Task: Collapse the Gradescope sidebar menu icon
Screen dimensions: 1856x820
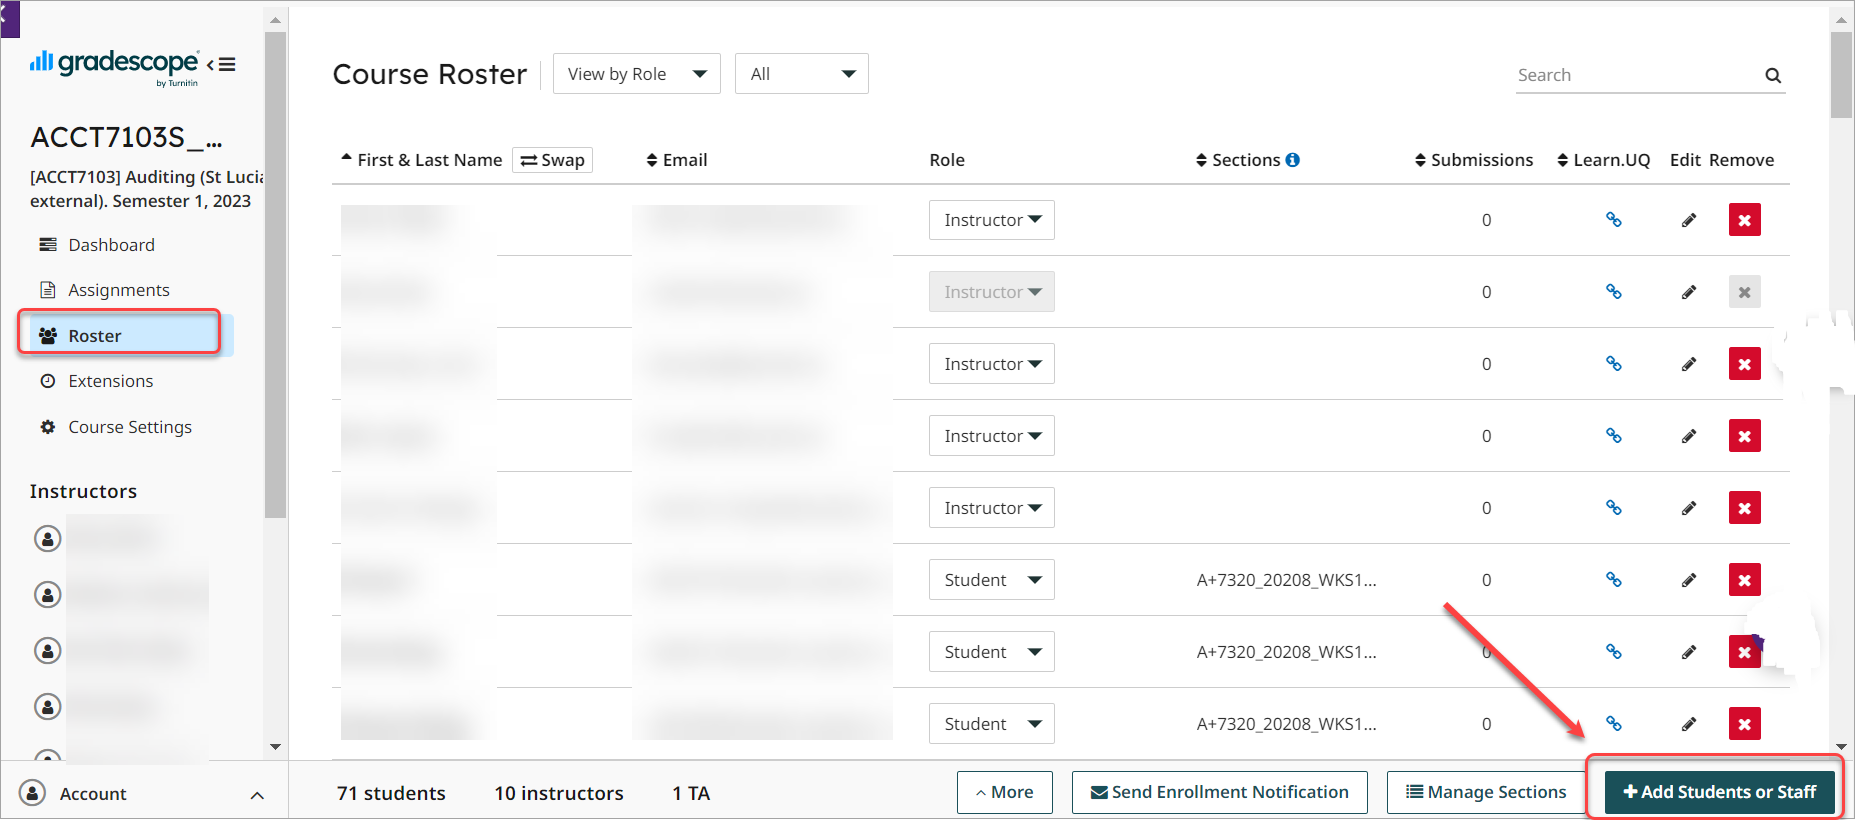Action: coord(221,65)
